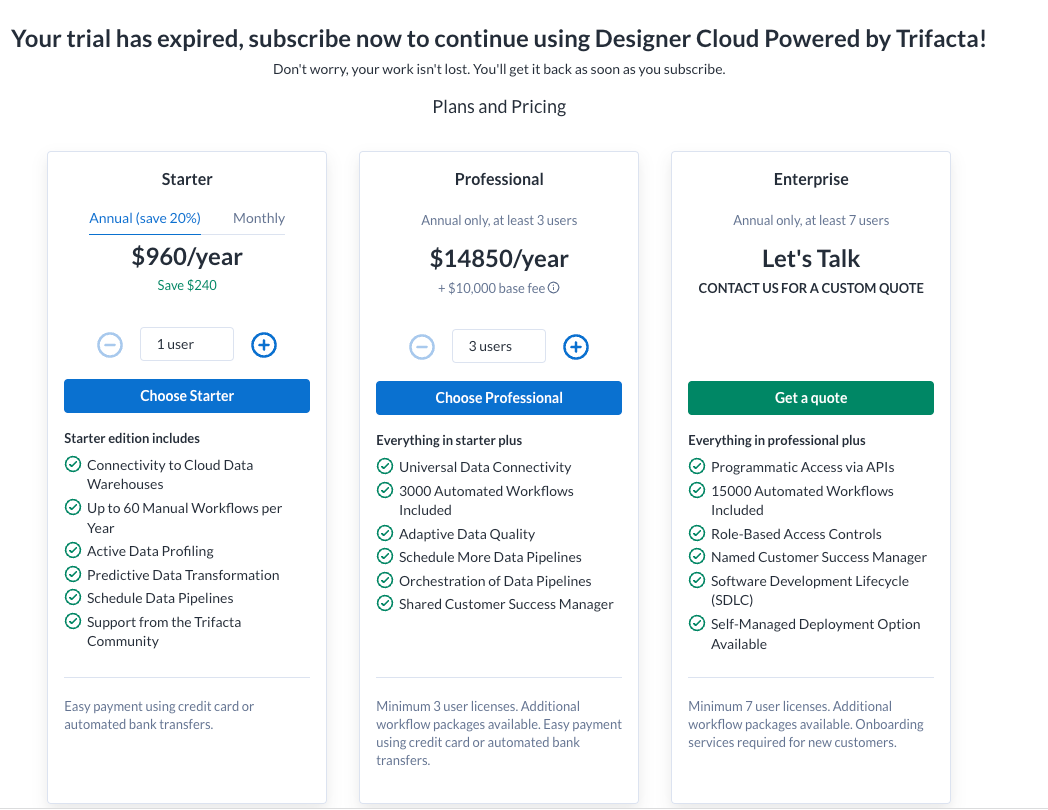Increase the Professional plan user count with plus
The width and height of the screenshot is (1048, 810).
coord(575,347)
